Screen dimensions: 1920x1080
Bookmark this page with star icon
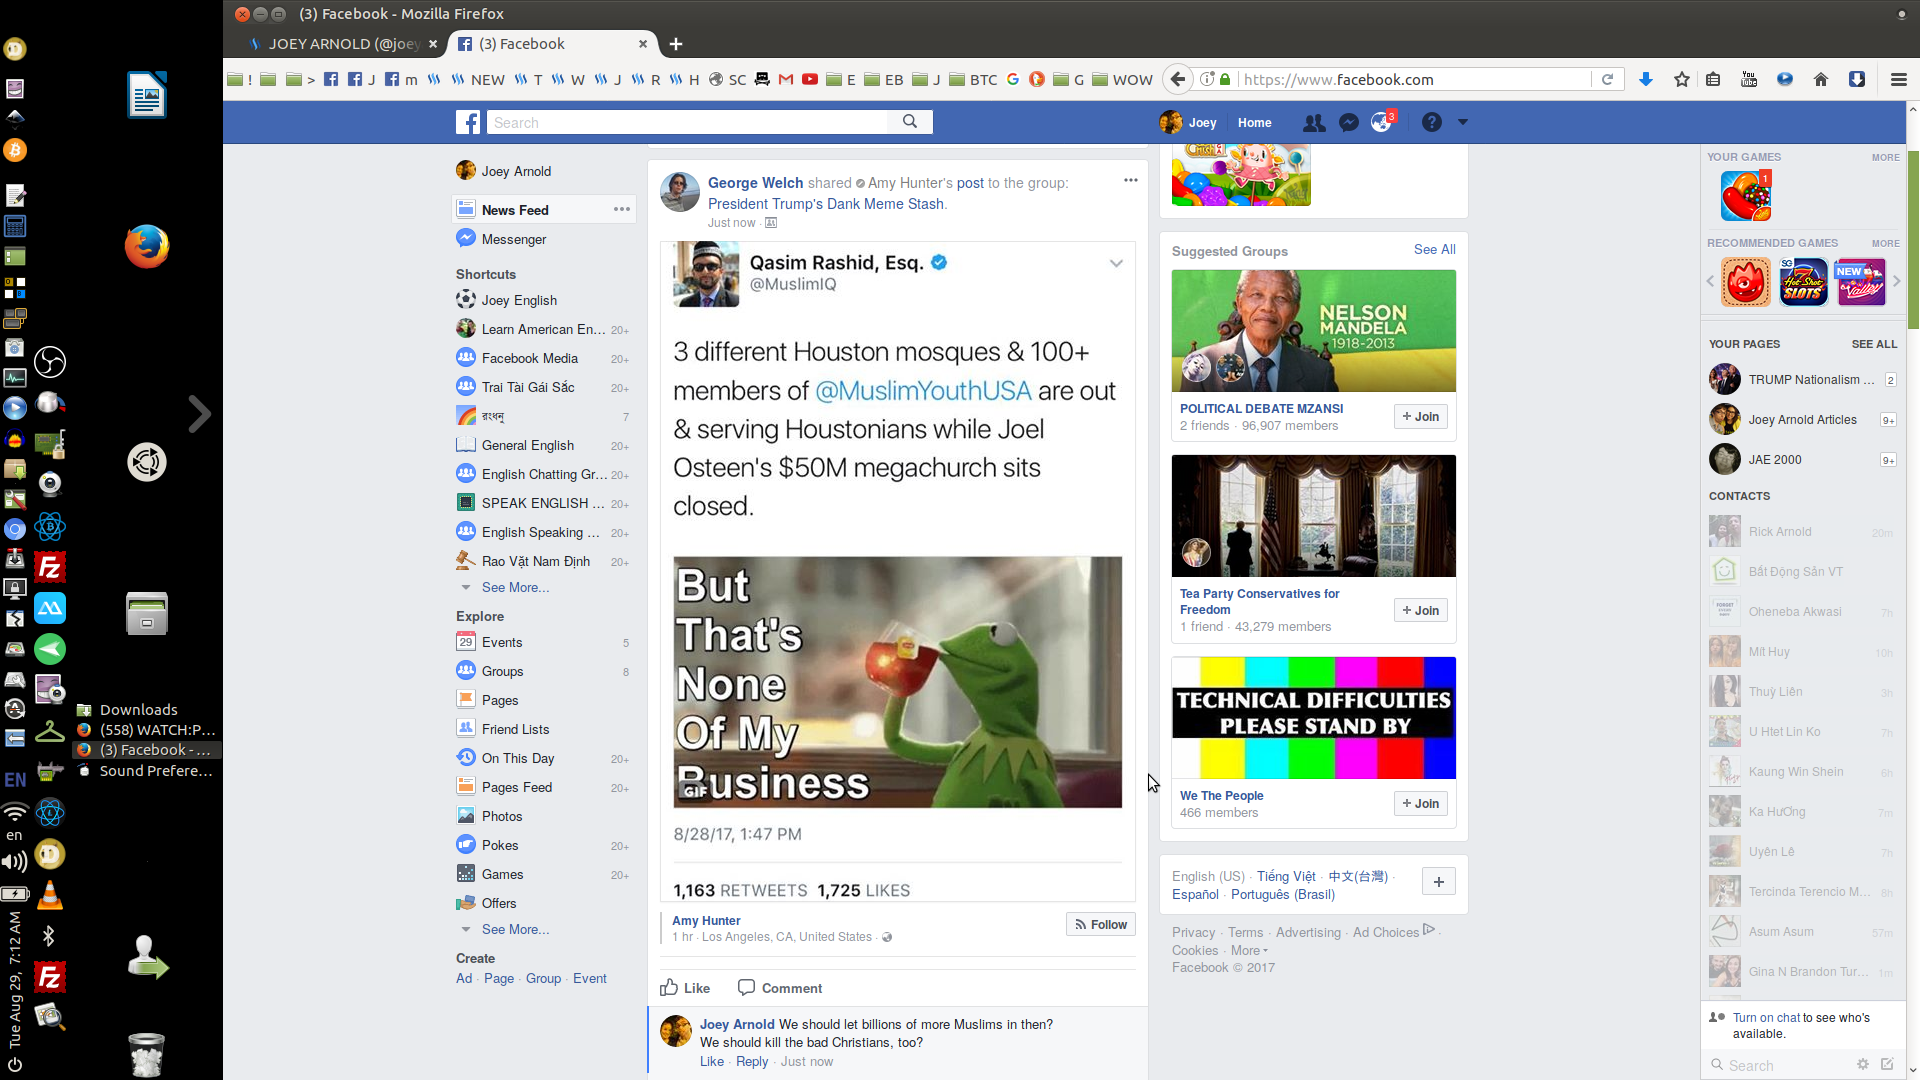click(x=1682, y=80)
